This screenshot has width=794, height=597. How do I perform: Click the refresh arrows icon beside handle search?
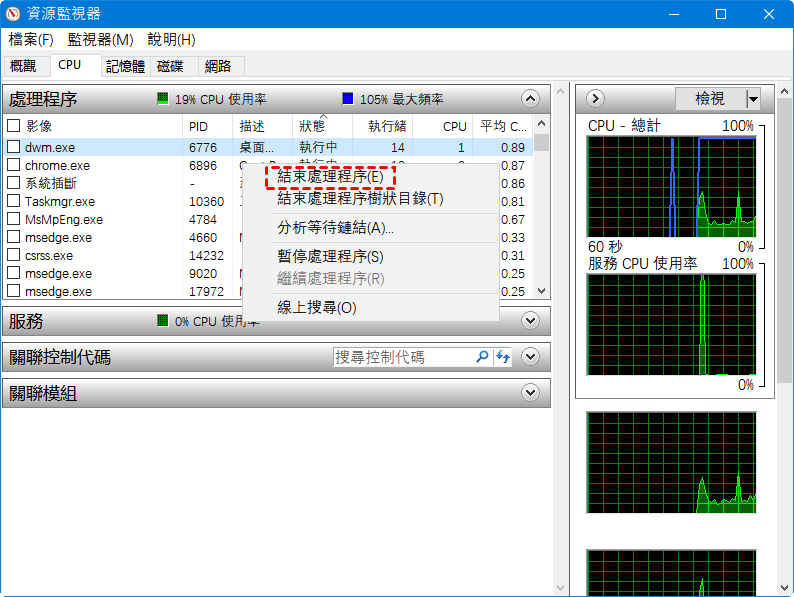[x=502, y=357]
